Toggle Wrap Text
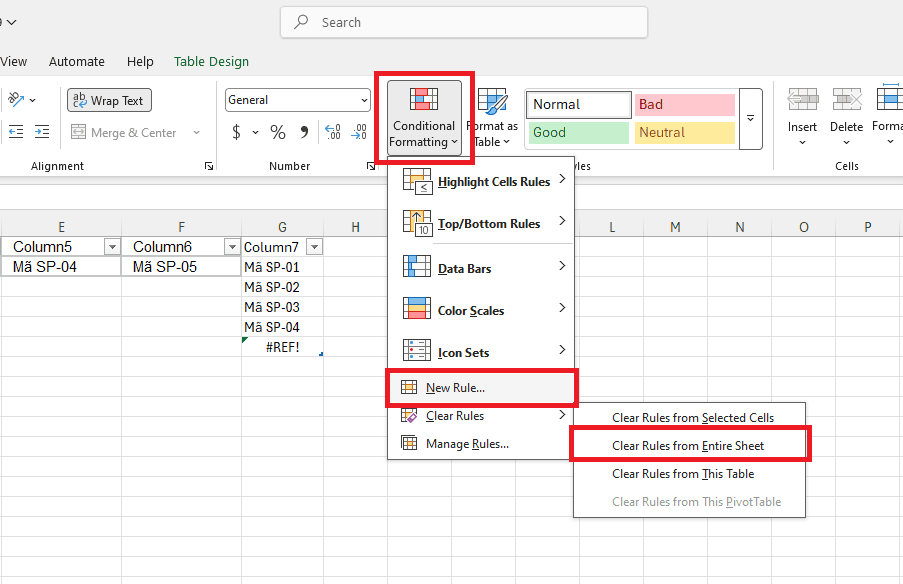Screen dimensions: 903x584 click(109, 100)
